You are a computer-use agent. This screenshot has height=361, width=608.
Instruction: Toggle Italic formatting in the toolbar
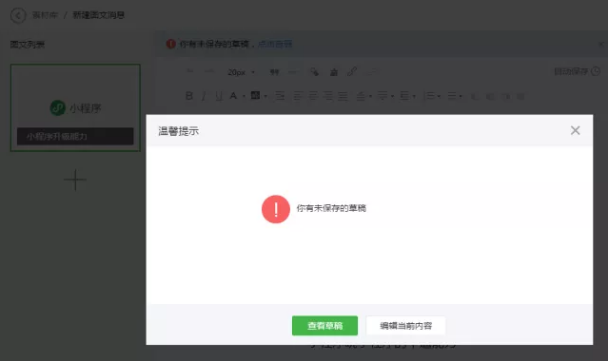tap(204, 96)
